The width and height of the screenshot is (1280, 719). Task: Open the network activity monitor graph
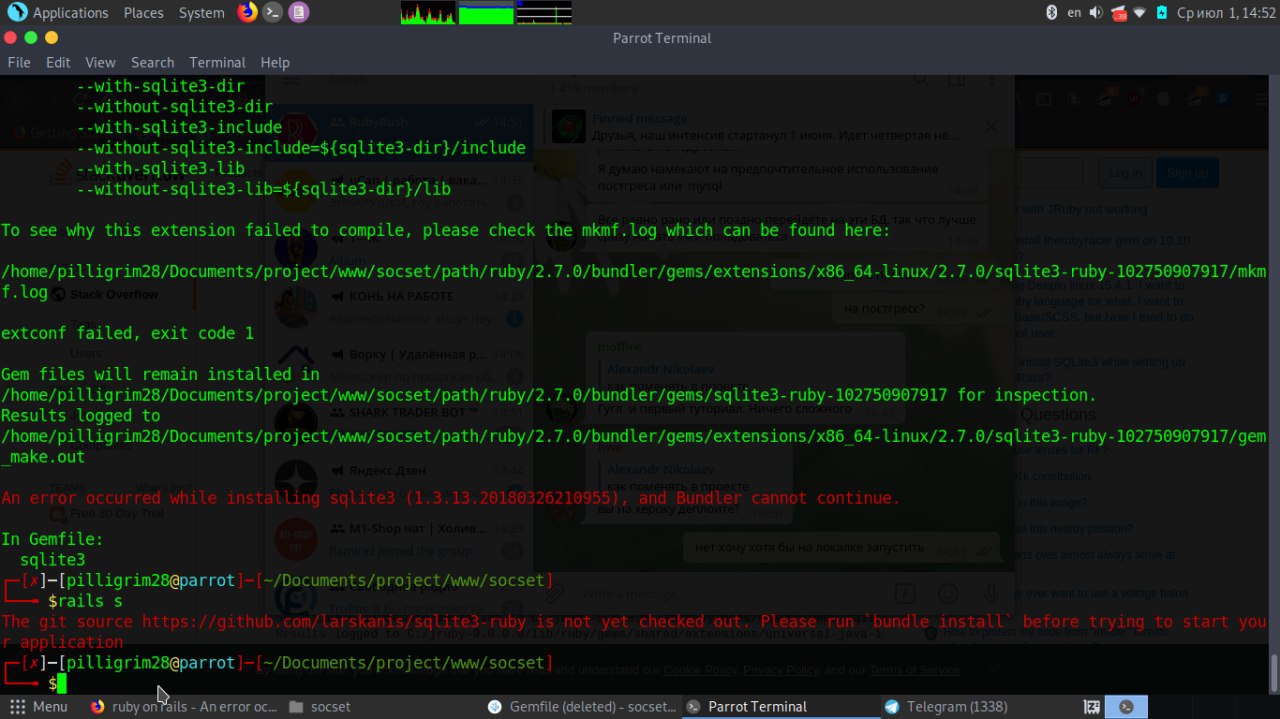click(x=544, y=12)
